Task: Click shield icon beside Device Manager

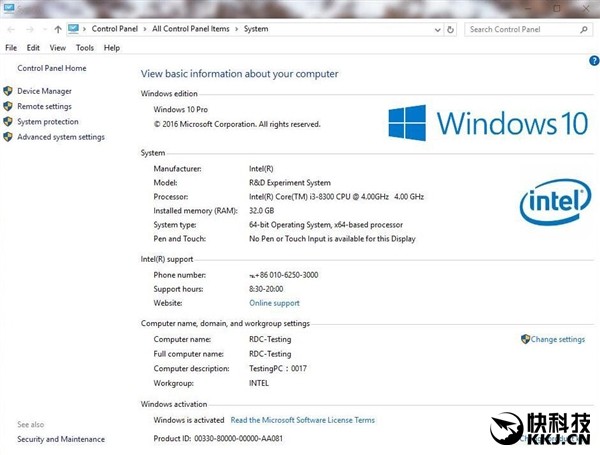Action: click(8, 91)
